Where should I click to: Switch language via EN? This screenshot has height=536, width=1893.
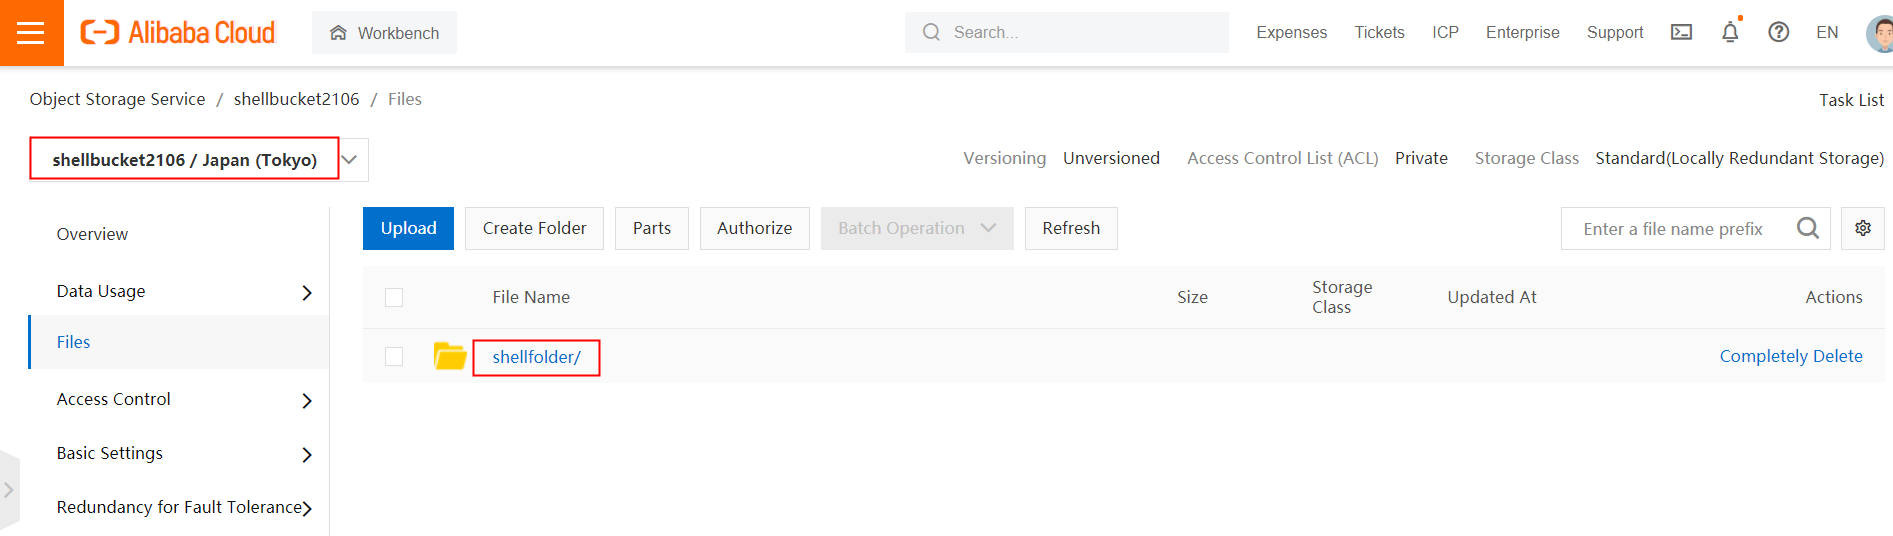click(1827, 32)
